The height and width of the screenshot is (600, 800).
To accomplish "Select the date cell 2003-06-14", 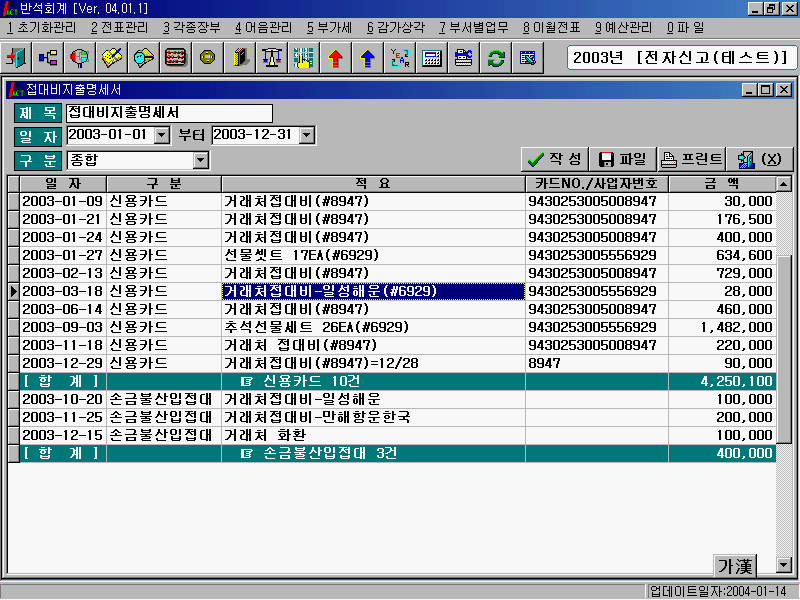I will click(63, 309).
